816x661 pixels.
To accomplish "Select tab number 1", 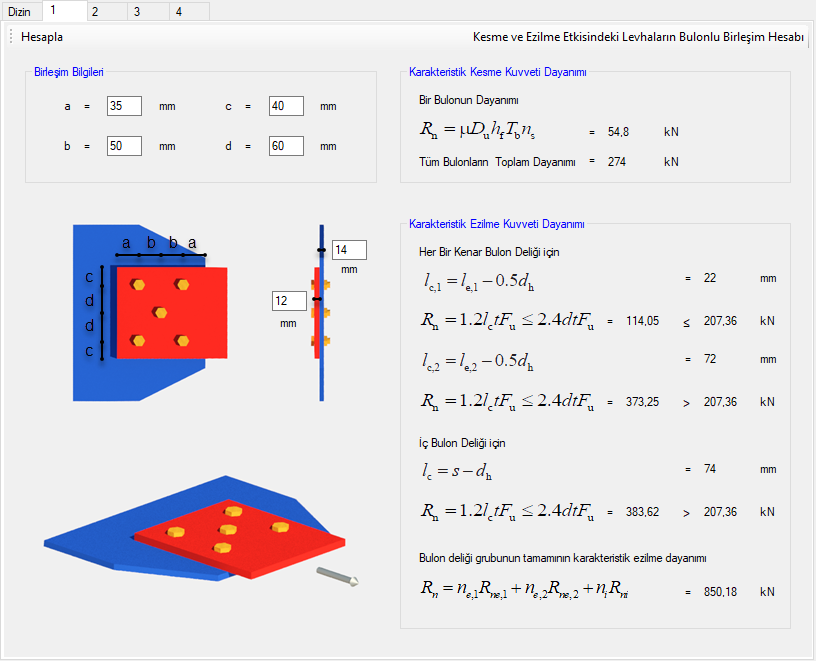I will point(65,10).
